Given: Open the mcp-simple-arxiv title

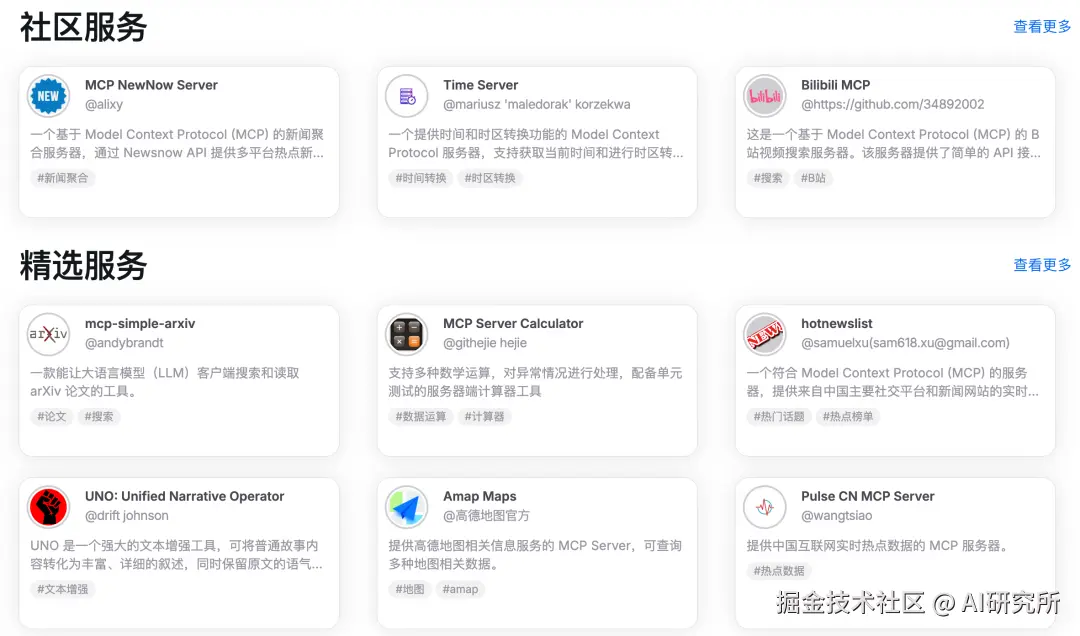Looking at the screenshot, I should tap(140, 323).
